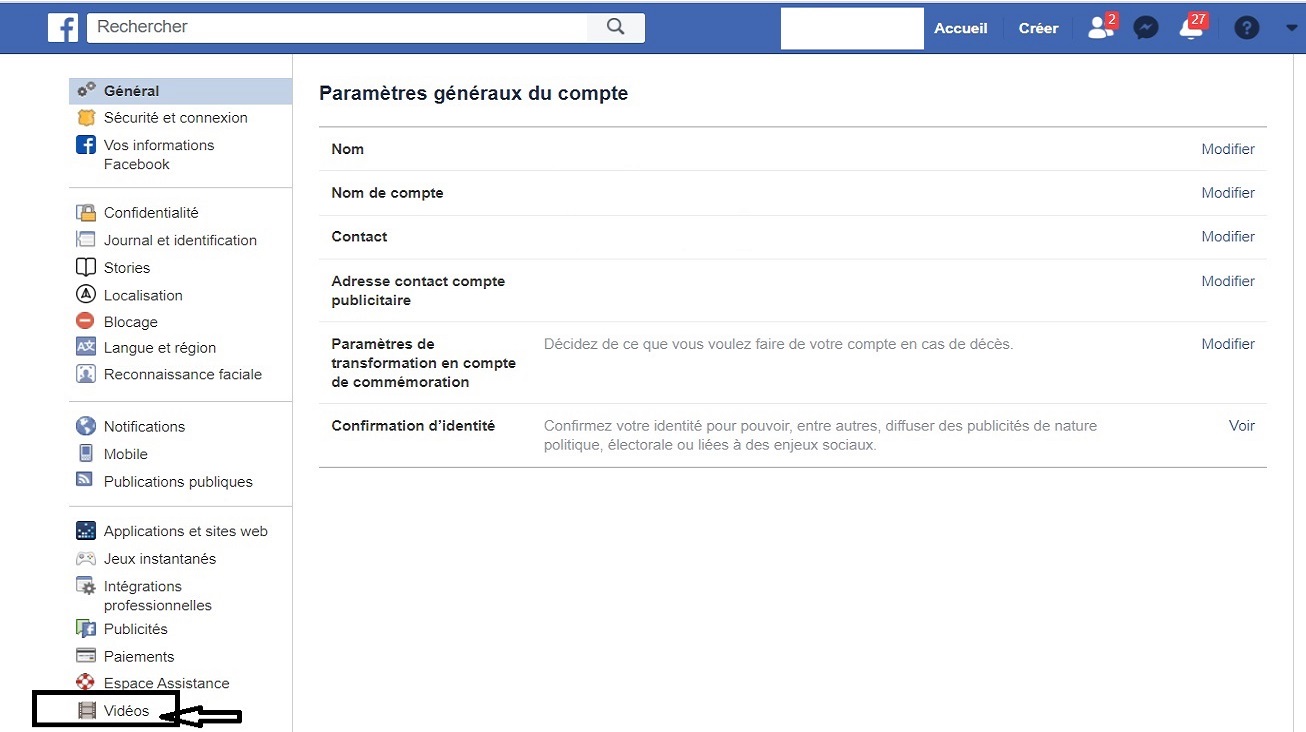This screenshot has width=1306, height=732.
Task: Click the Général gears icon
Action: [x=86, y=90]
